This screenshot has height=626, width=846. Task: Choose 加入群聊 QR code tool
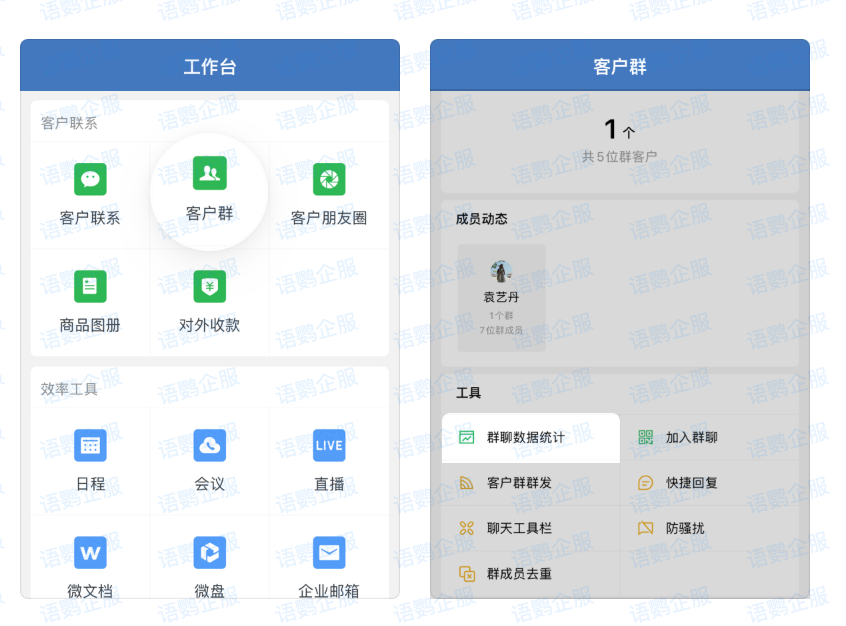point(691,437)
